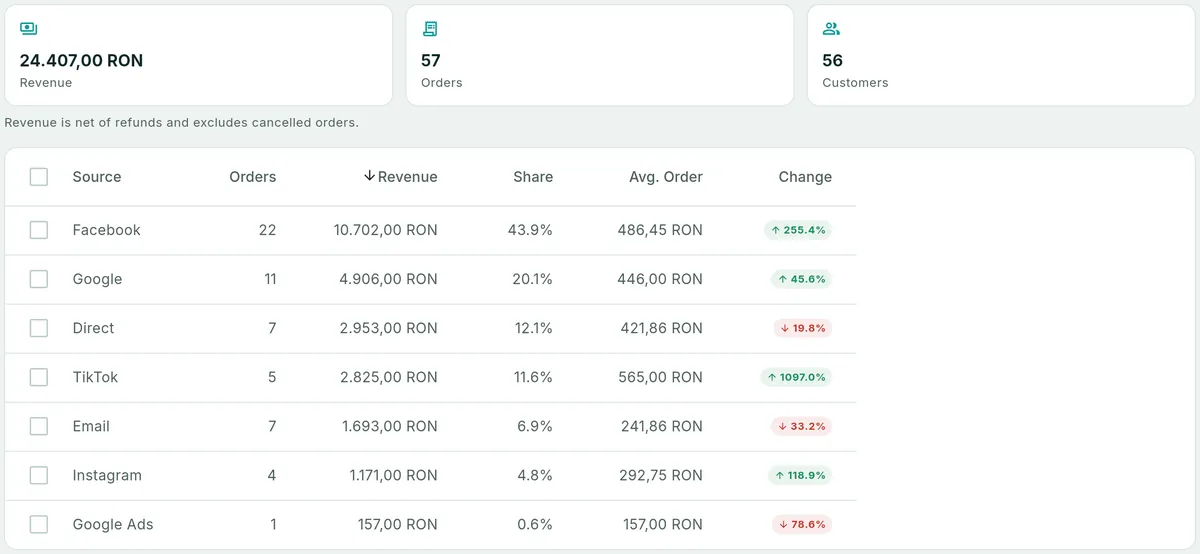Viewport: 1200px width, 554px height.
Task: Click the 45.6% increase badge for Google
Action: coord(801,279)
